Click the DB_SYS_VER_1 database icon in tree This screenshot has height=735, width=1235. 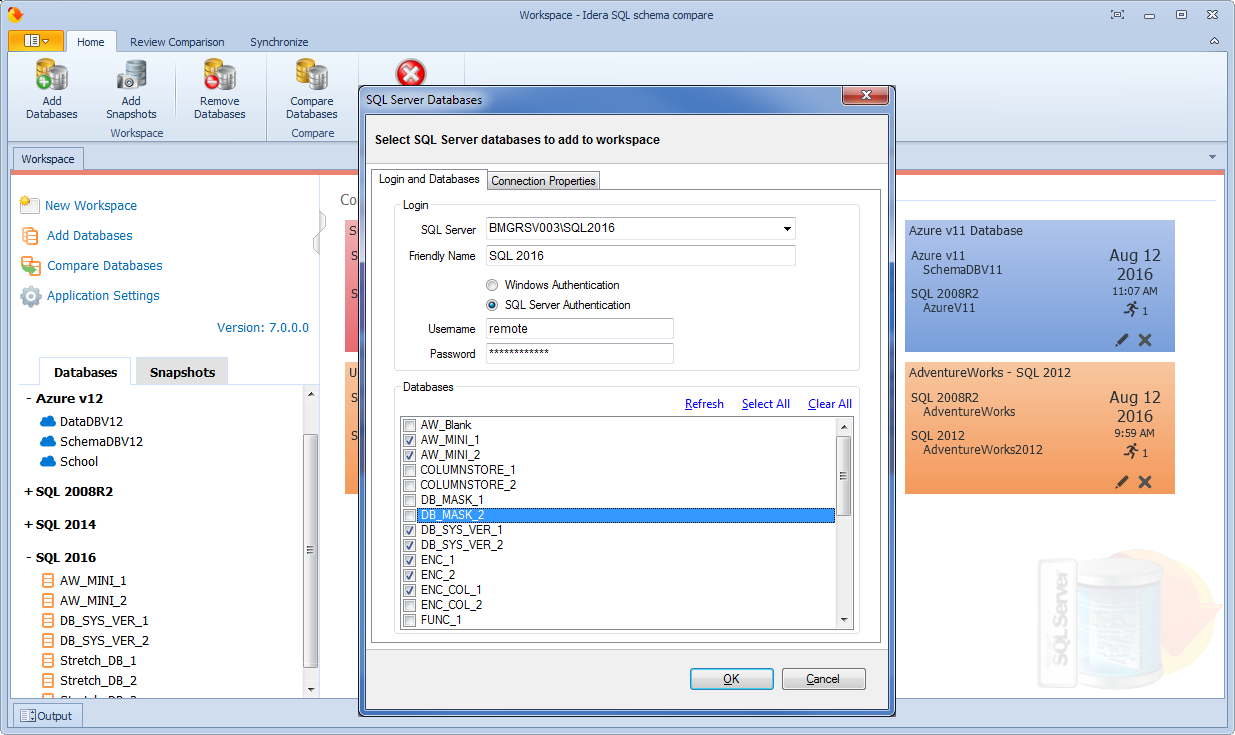click(47, 620)
